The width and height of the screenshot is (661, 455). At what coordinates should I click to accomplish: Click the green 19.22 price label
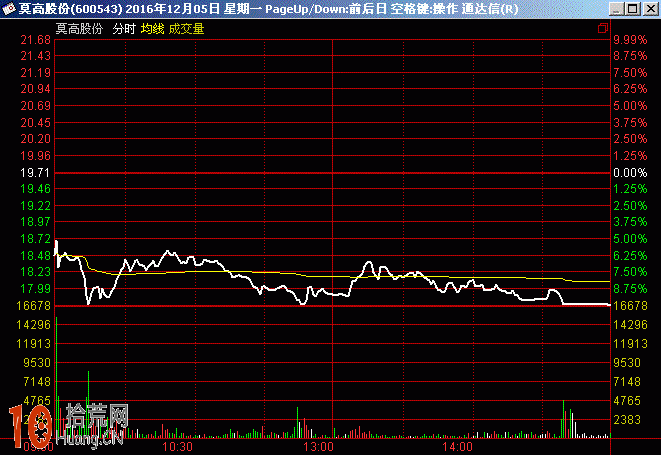pyautogui.click(x=35, y=205)
